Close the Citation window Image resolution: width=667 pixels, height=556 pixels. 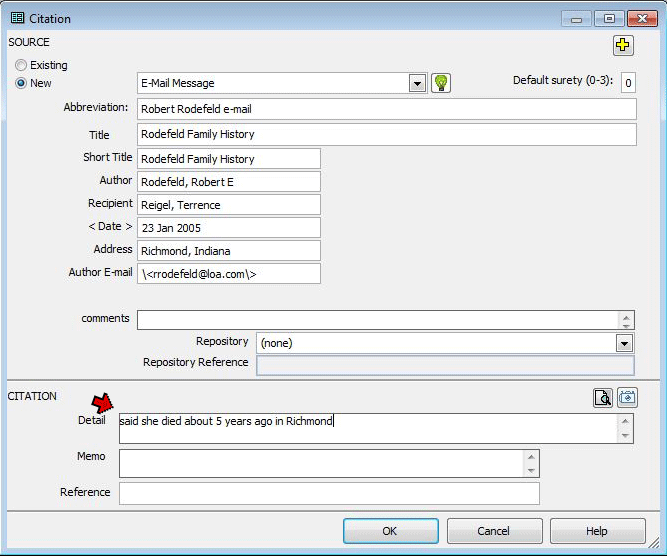click(x=642, y=19)
